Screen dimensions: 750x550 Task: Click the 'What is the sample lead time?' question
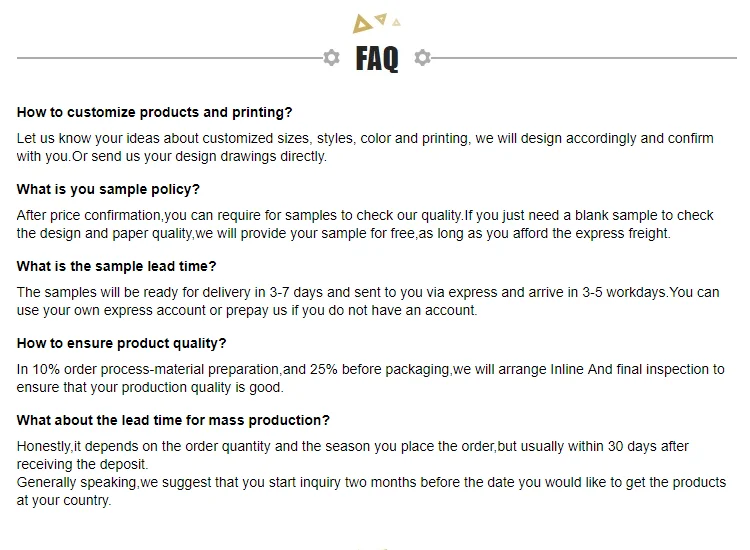click(116, 266)
